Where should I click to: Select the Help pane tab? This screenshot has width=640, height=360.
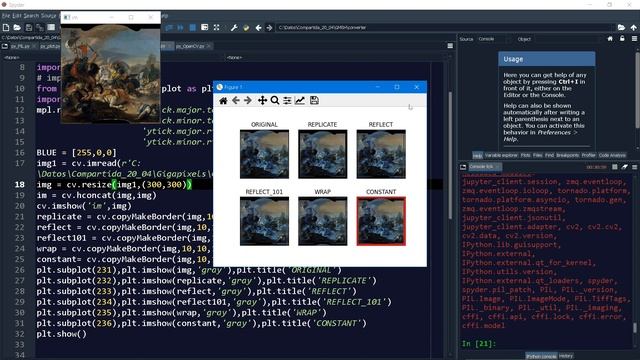(x=477, y=155)
